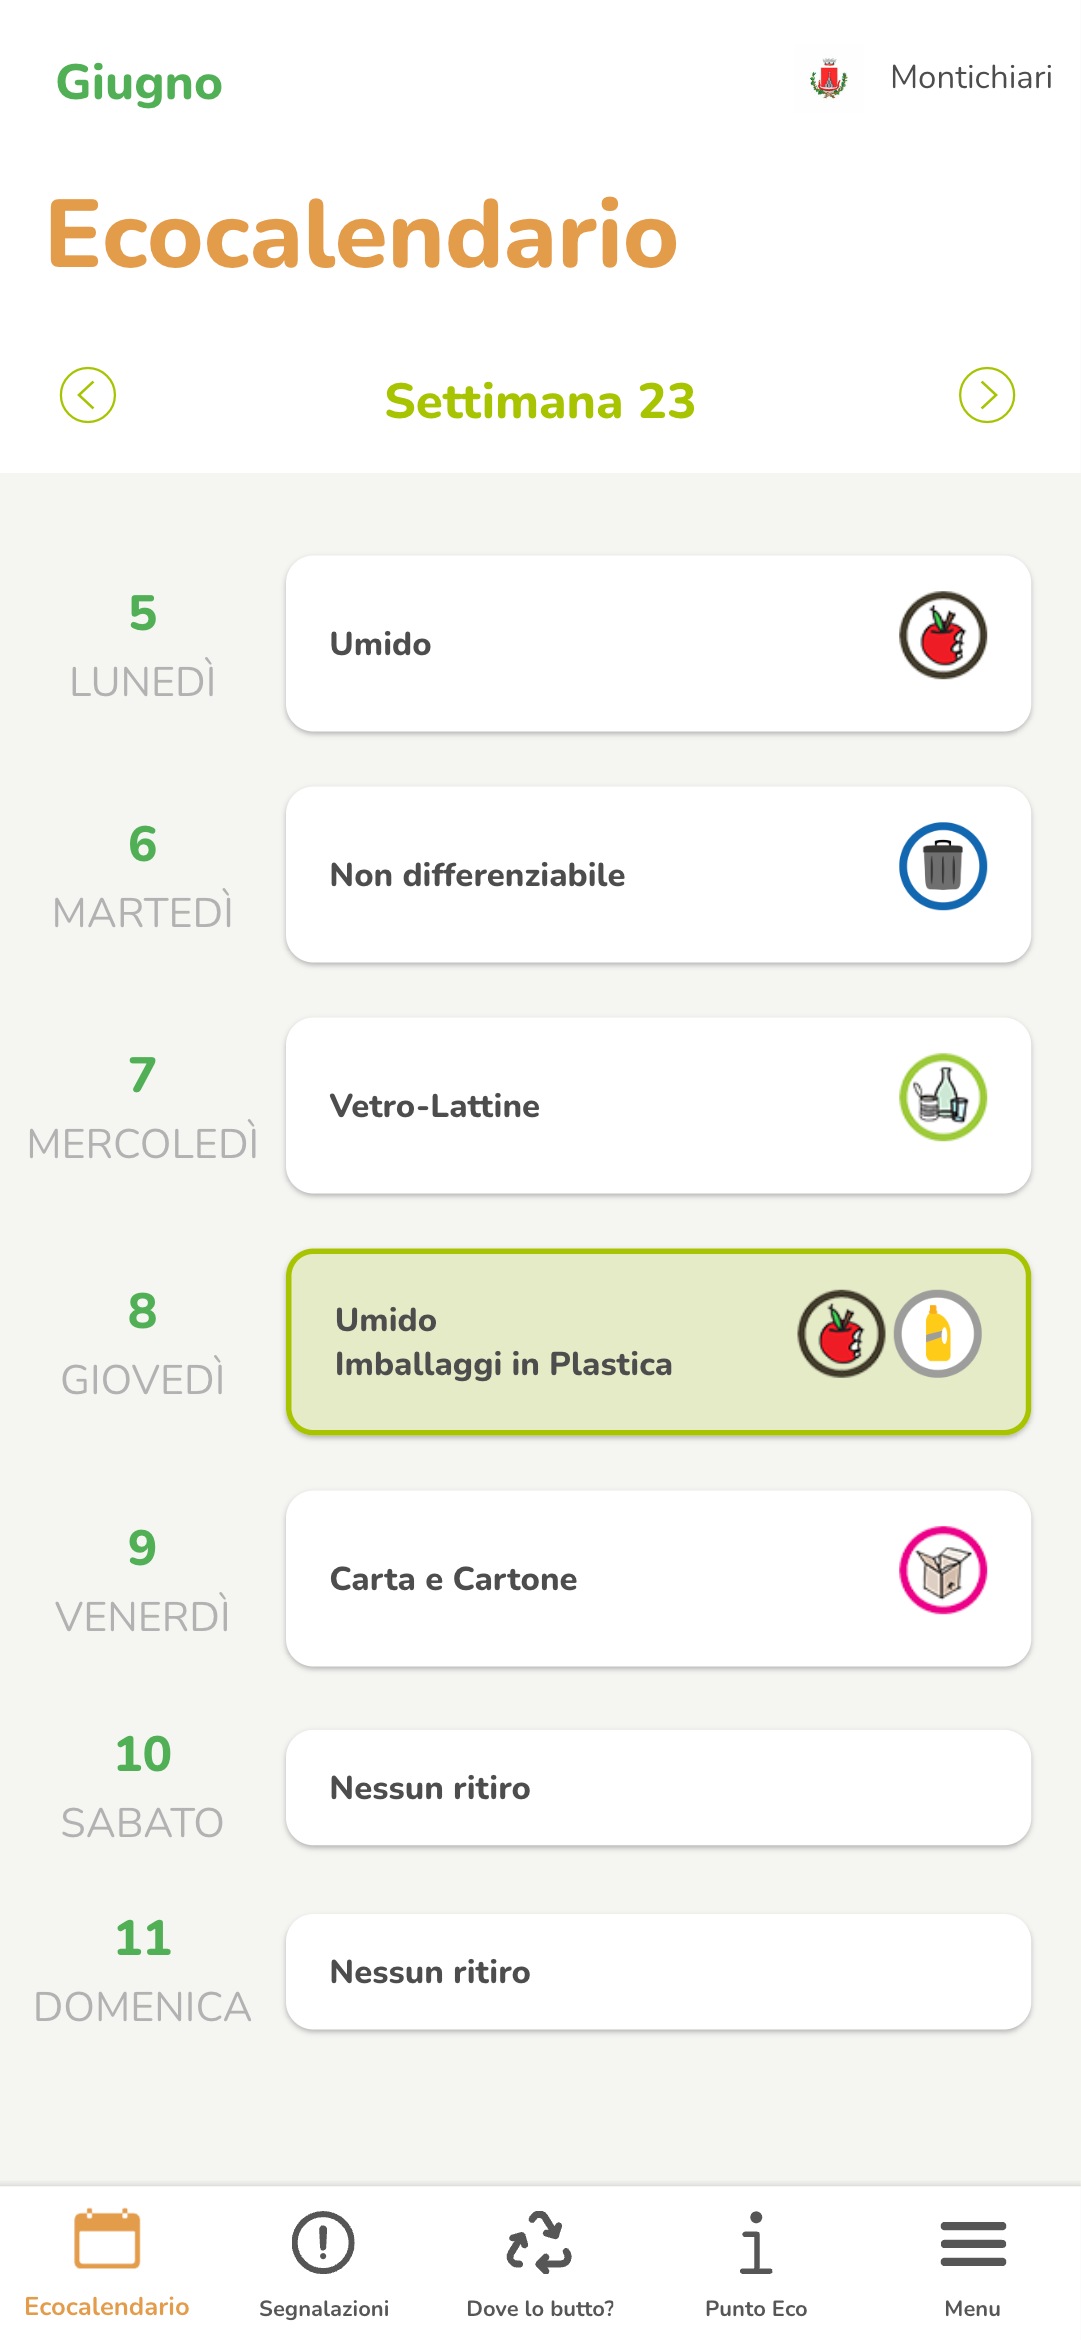Open the Segnalazioni tab
This screenshot has width=1081, height=2340.
click(x=323, y=2262)
